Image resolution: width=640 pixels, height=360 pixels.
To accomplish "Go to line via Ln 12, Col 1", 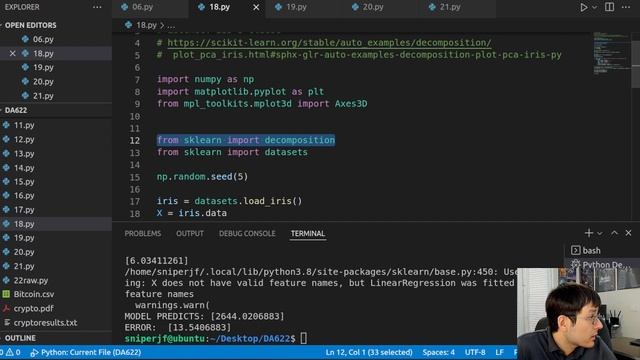I will coord(369,352).
